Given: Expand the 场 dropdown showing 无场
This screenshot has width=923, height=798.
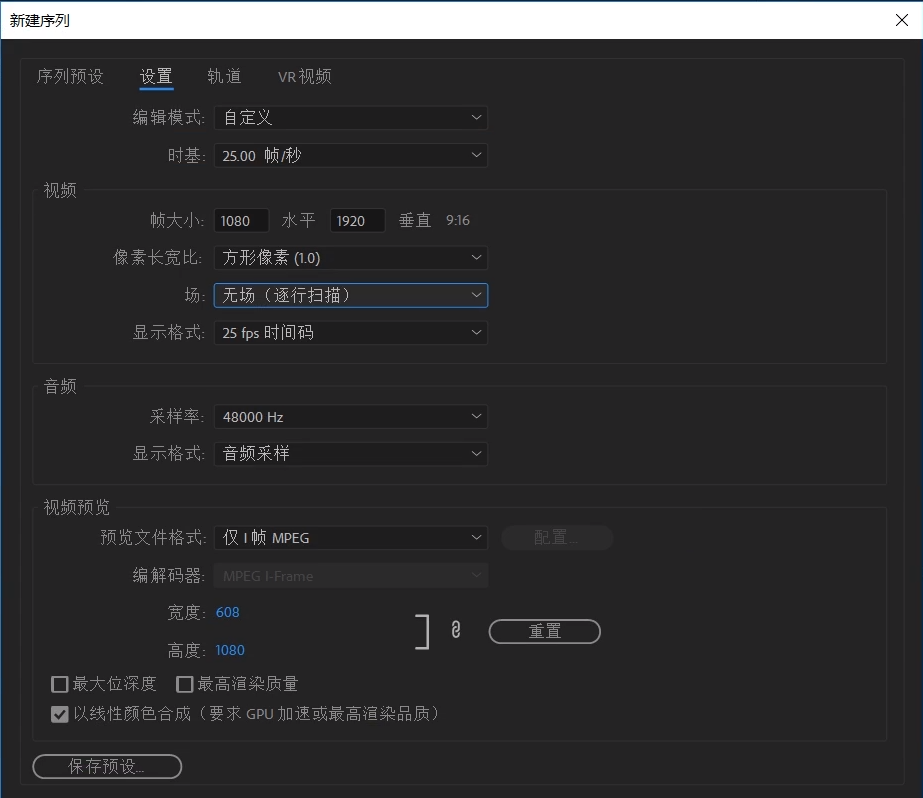Looking at the screenshot, I should pos(350,295).
